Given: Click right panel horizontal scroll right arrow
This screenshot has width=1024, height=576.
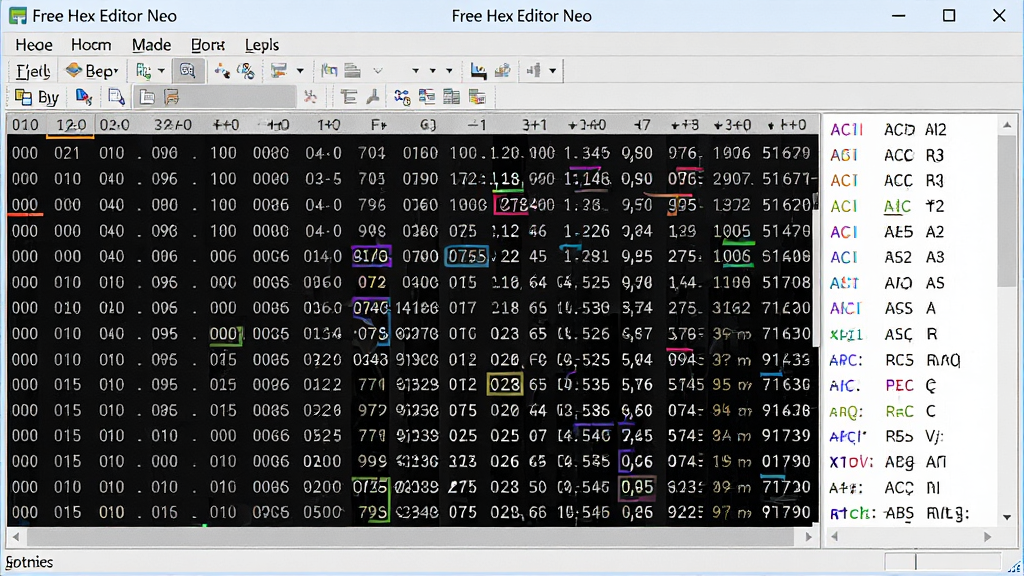Looking at the screenshot, I should pyautogui.click(x=987, y=537).
